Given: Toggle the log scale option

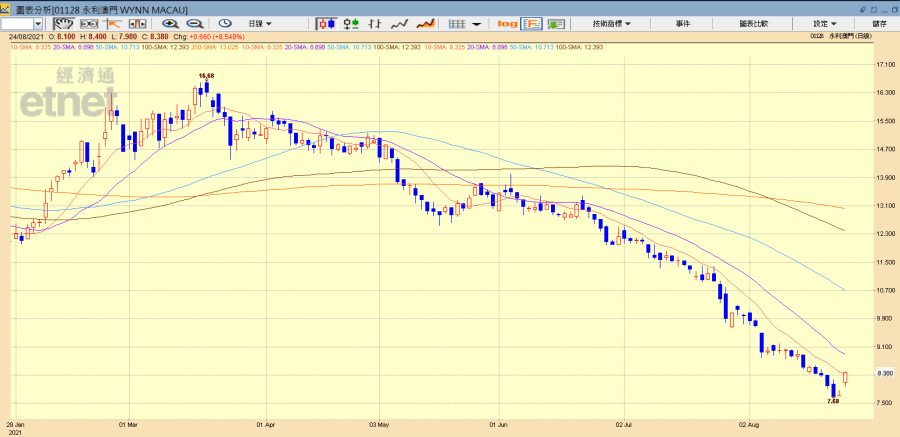Looking at the screenshot, I should [x=507, y=23].
